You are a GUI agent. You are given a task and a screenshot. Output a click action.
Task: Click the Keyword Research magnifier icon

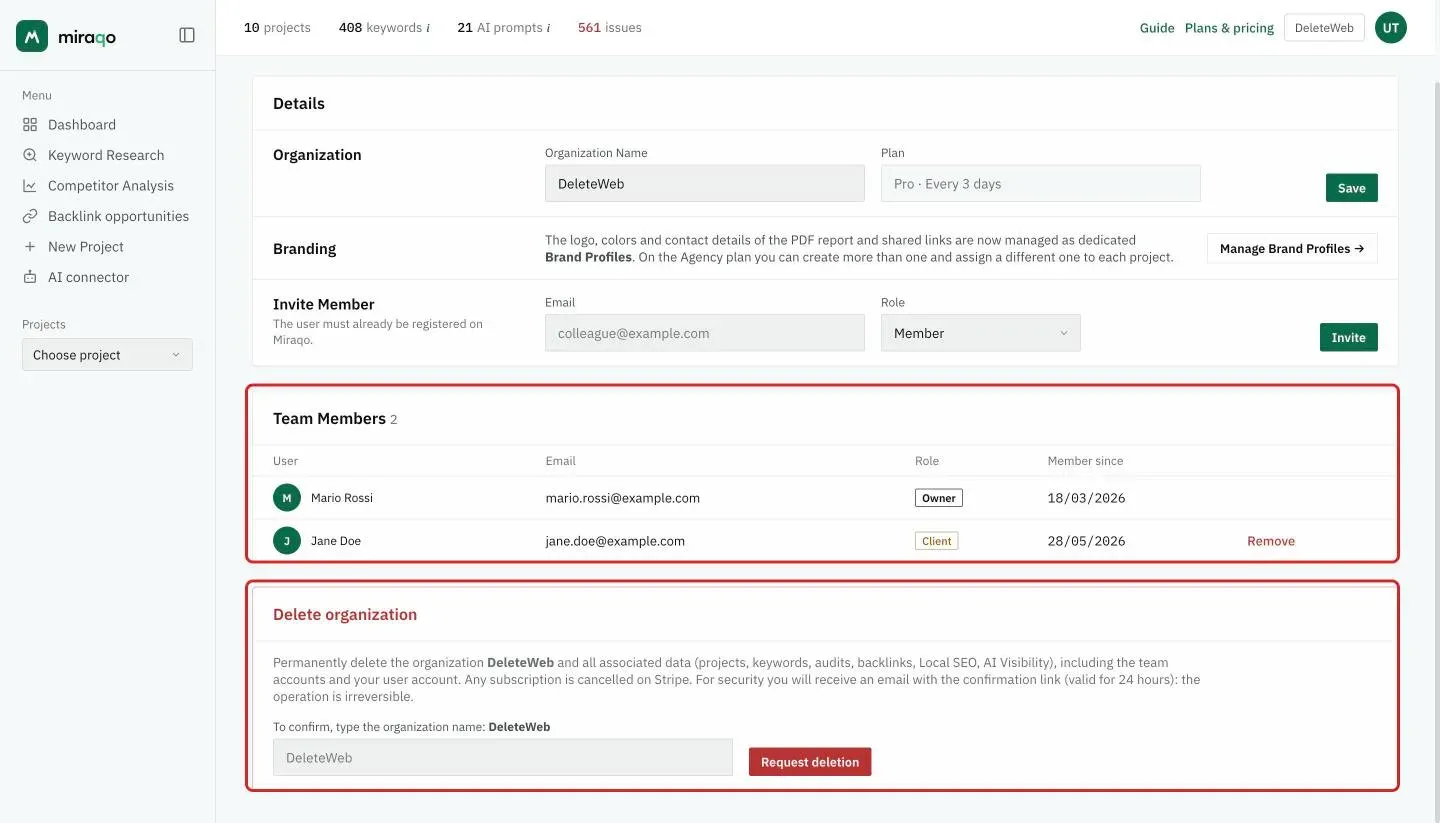point(30,155)
